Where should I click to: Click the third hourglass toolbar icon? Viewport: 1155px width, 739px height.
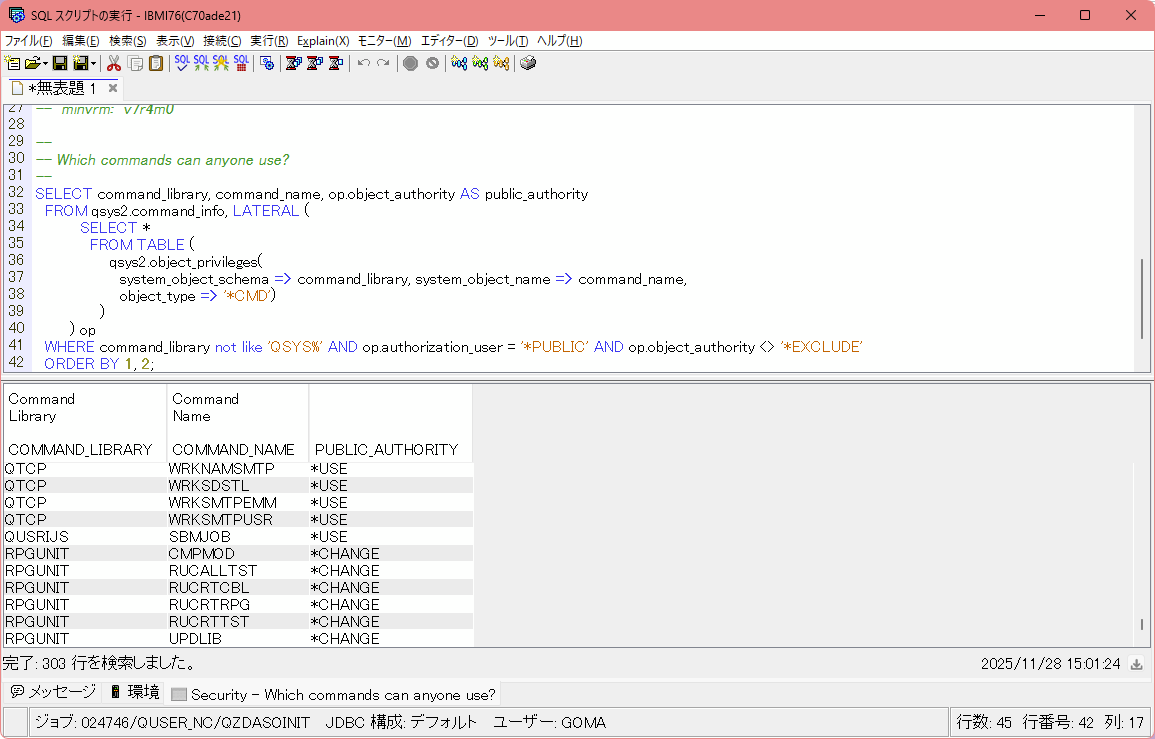point(336,63)
